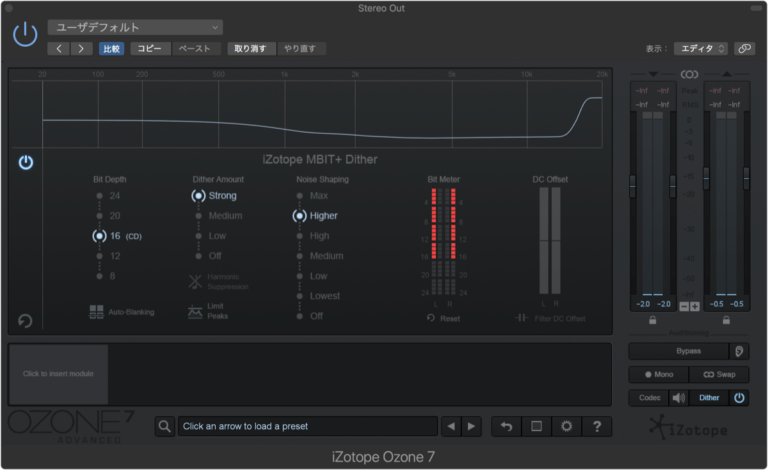The width and height of the screenshot is (768, 470).
Task: Click the 取り消す undo button
Action: [x=250, y=48]
